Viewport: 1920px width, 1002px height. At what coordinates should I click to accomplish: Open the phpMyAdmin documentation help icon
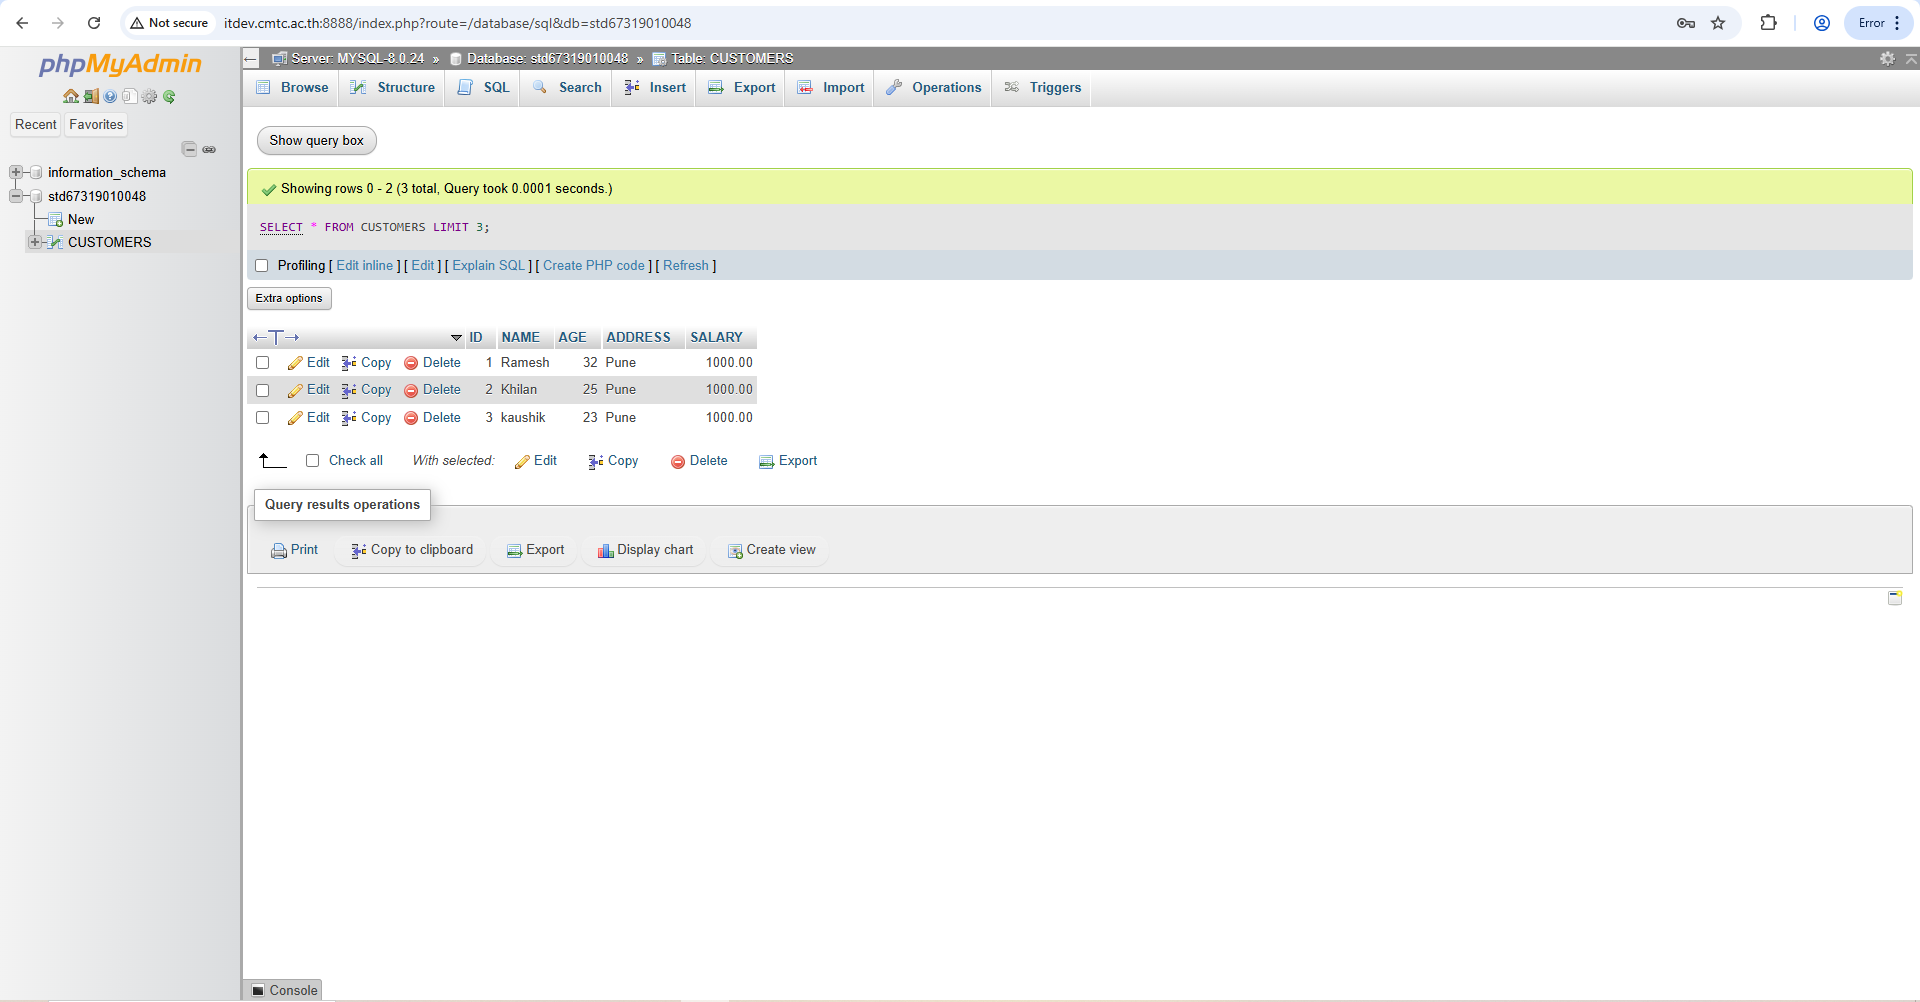tap(110, 97)
